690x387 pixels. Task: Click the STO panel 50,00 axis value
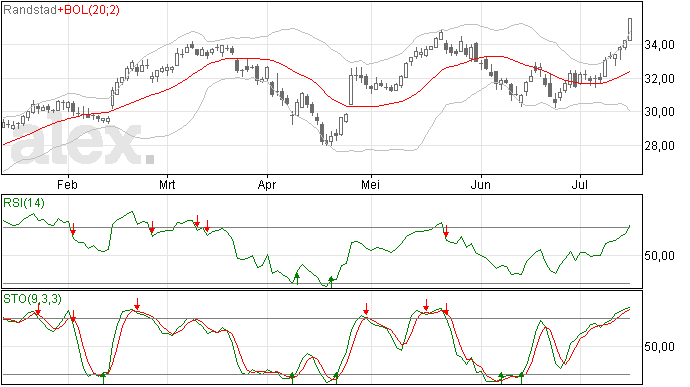pyautogui.click(x=659, y=347)
